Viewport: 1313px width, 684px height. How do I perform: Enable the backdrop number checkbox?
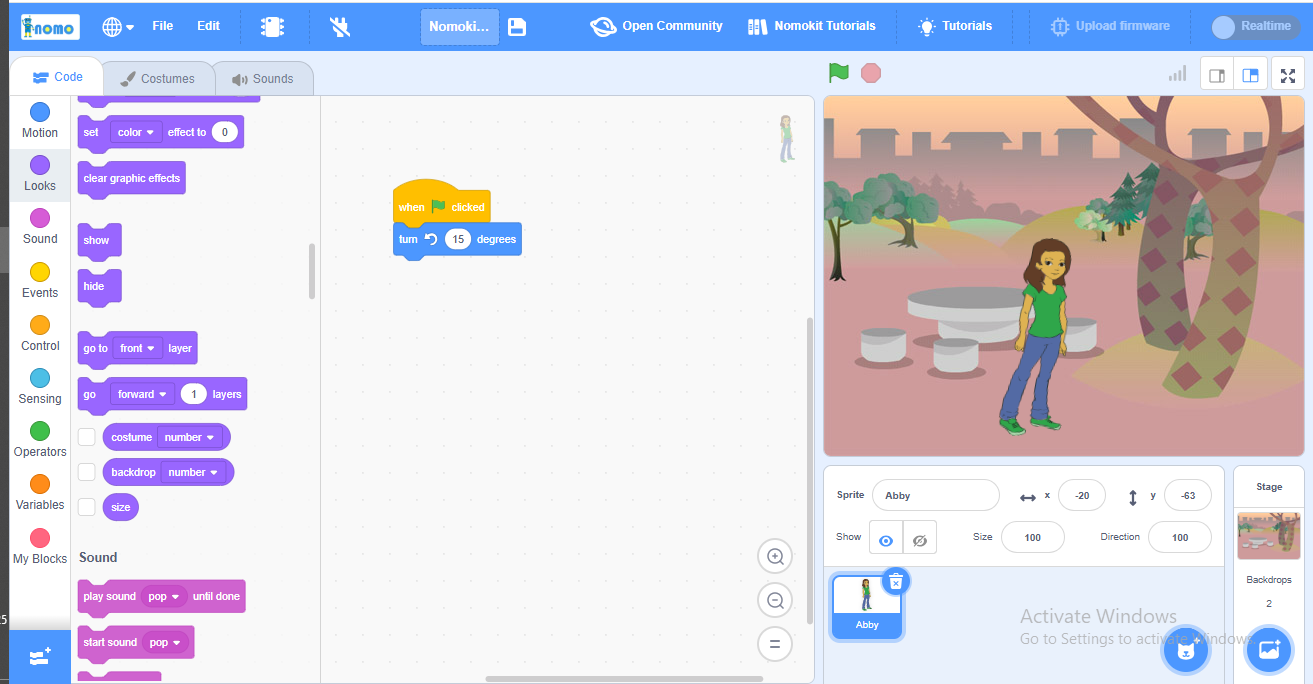[87, 472]
